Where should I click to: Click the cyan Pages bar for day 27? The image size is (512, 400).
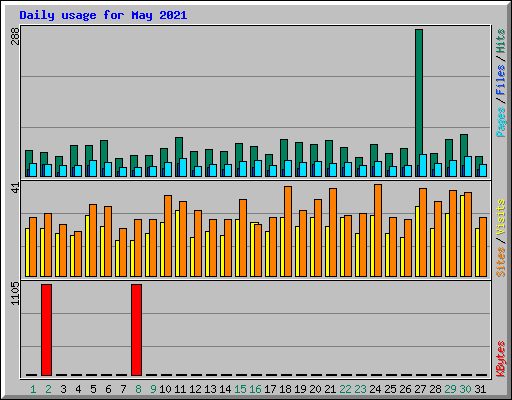pos(423,165)
